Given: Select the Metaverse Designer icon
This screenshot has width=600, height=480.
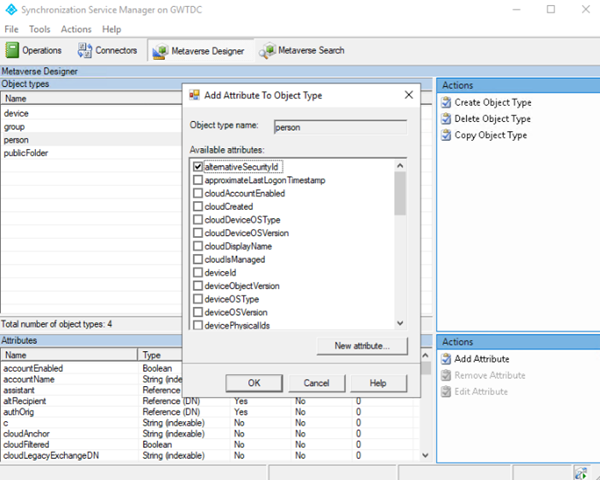Looking at the screenshot, I should click(158, 50).
